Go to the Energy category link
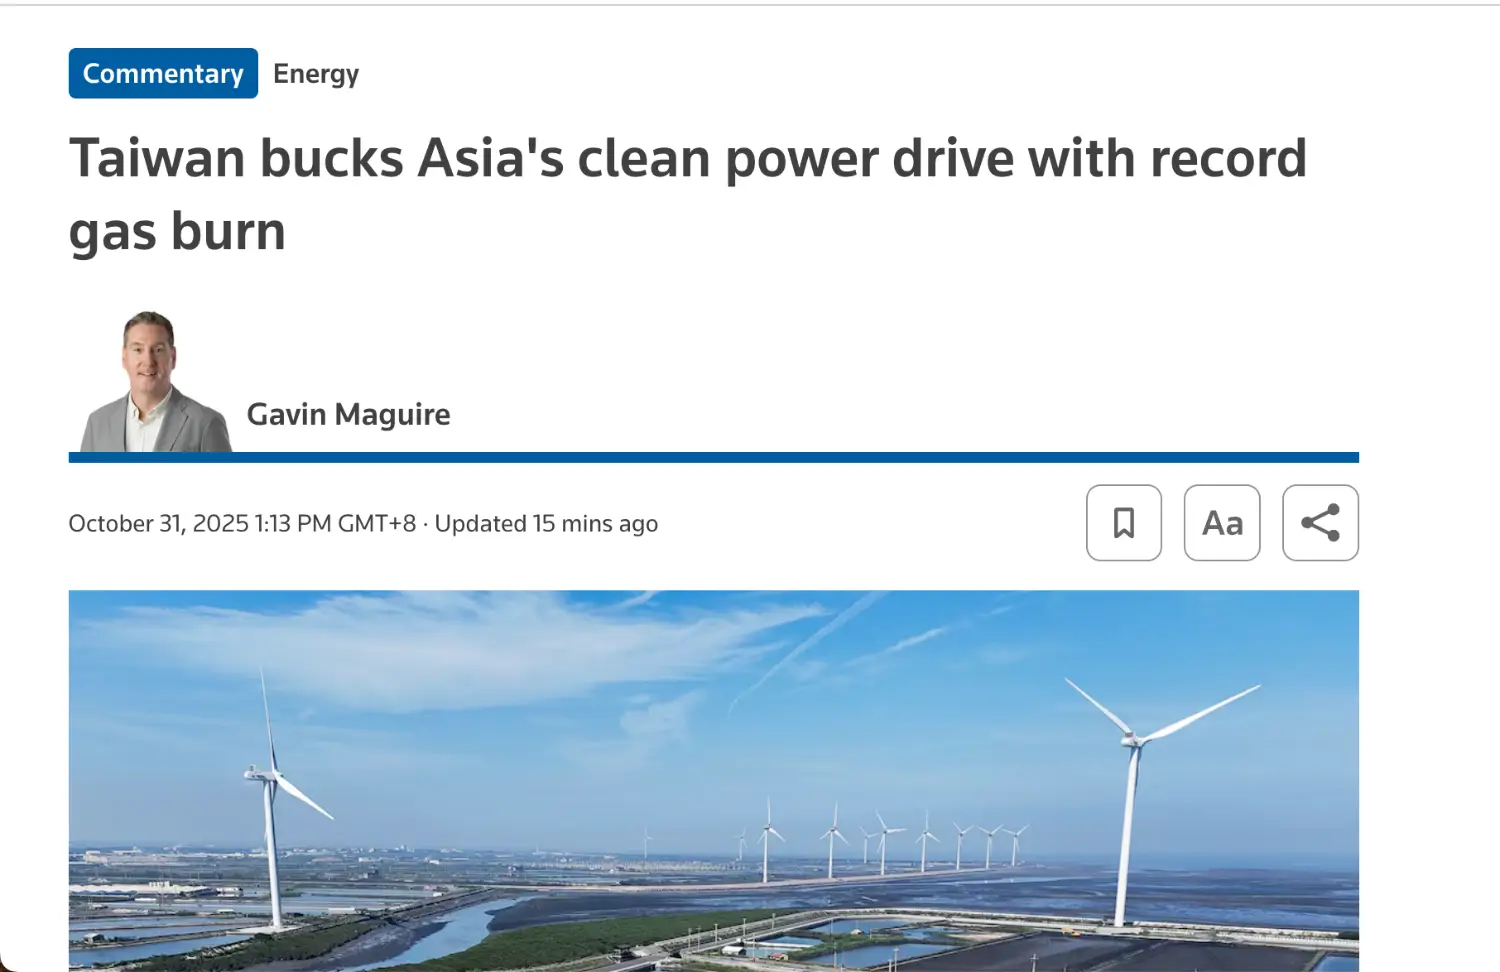Screen dimensions: 1500x972 point(316,74)
